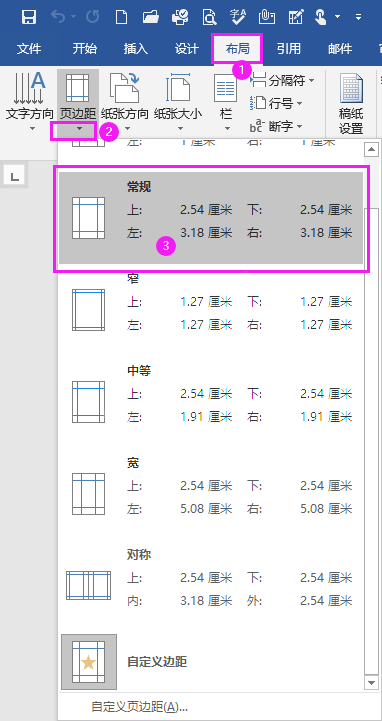
Task: Expand the 页边距 dropdown arrow
Action: [80, 130]
